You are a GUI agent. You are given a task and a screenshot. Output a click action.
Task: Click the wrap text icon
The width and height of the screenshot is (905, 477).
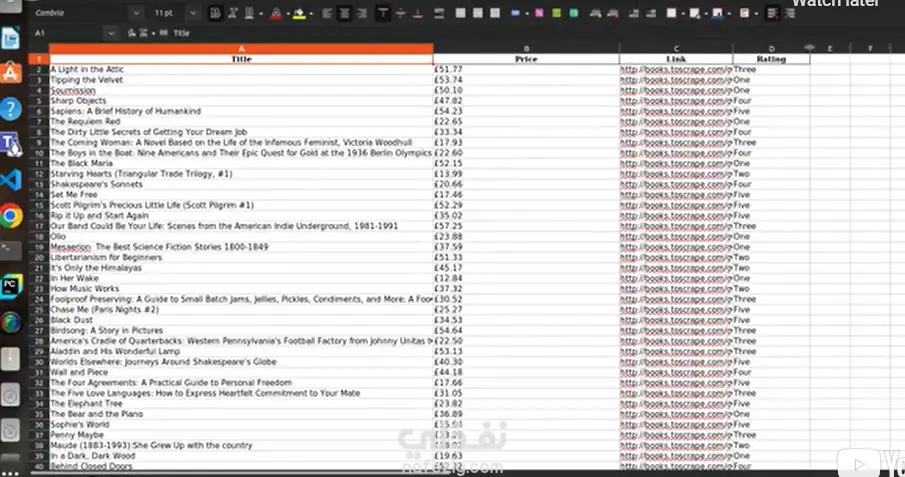click(x=439, y=13)
